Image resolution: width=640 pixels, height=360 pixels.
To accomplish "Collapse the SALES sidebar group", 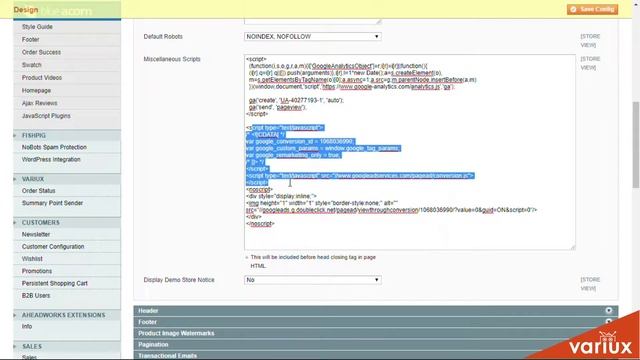I will (32, 347).
